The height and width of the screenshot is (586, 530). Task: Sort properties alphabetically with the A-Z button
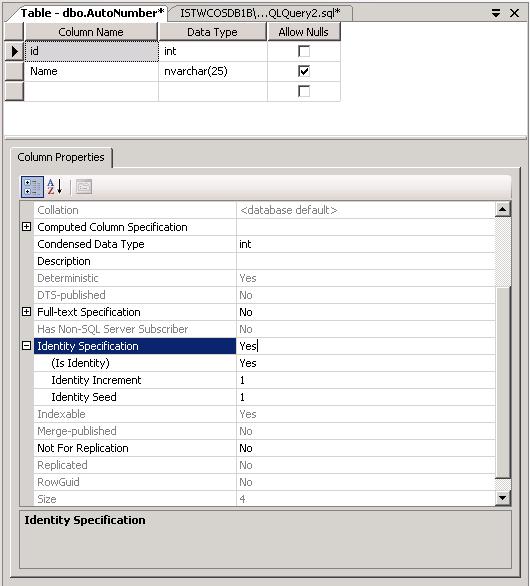[55, 187]
